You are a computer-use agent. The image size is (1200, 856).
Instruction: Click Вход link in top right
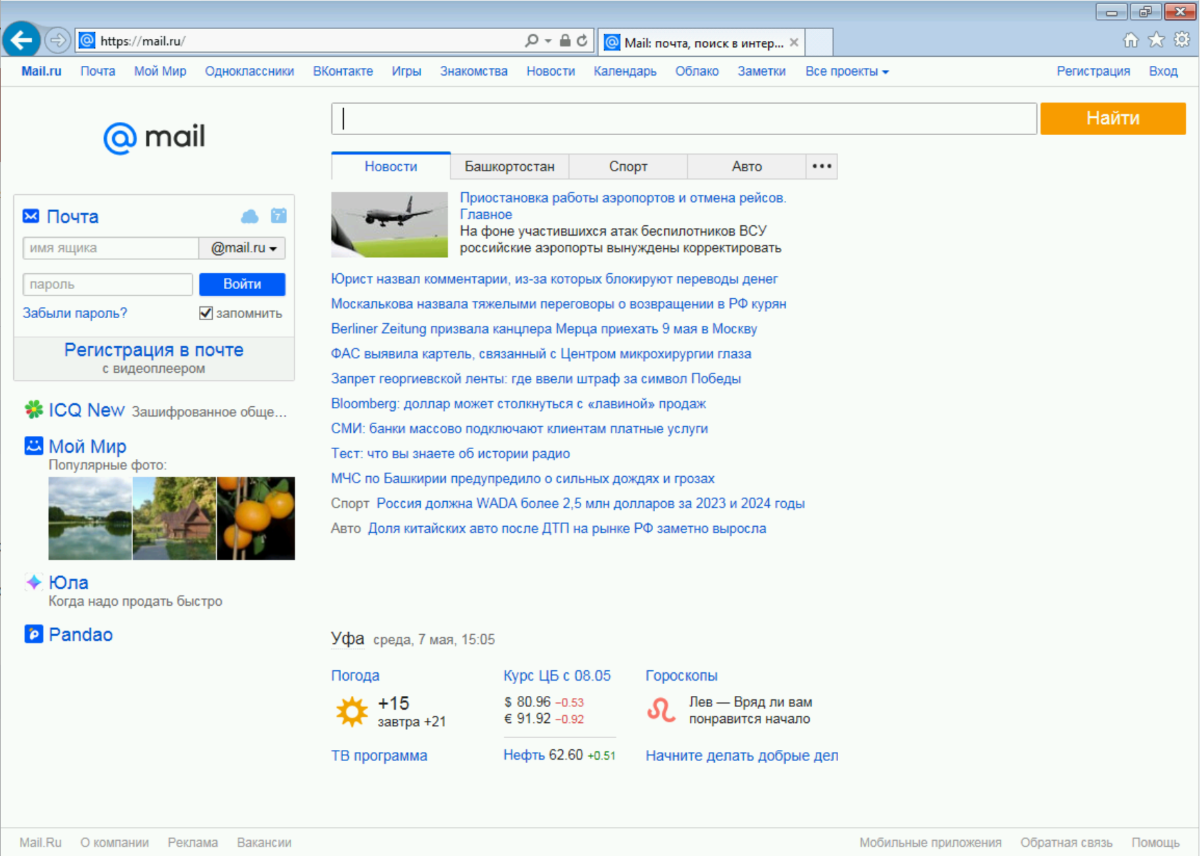point(1163,71)
